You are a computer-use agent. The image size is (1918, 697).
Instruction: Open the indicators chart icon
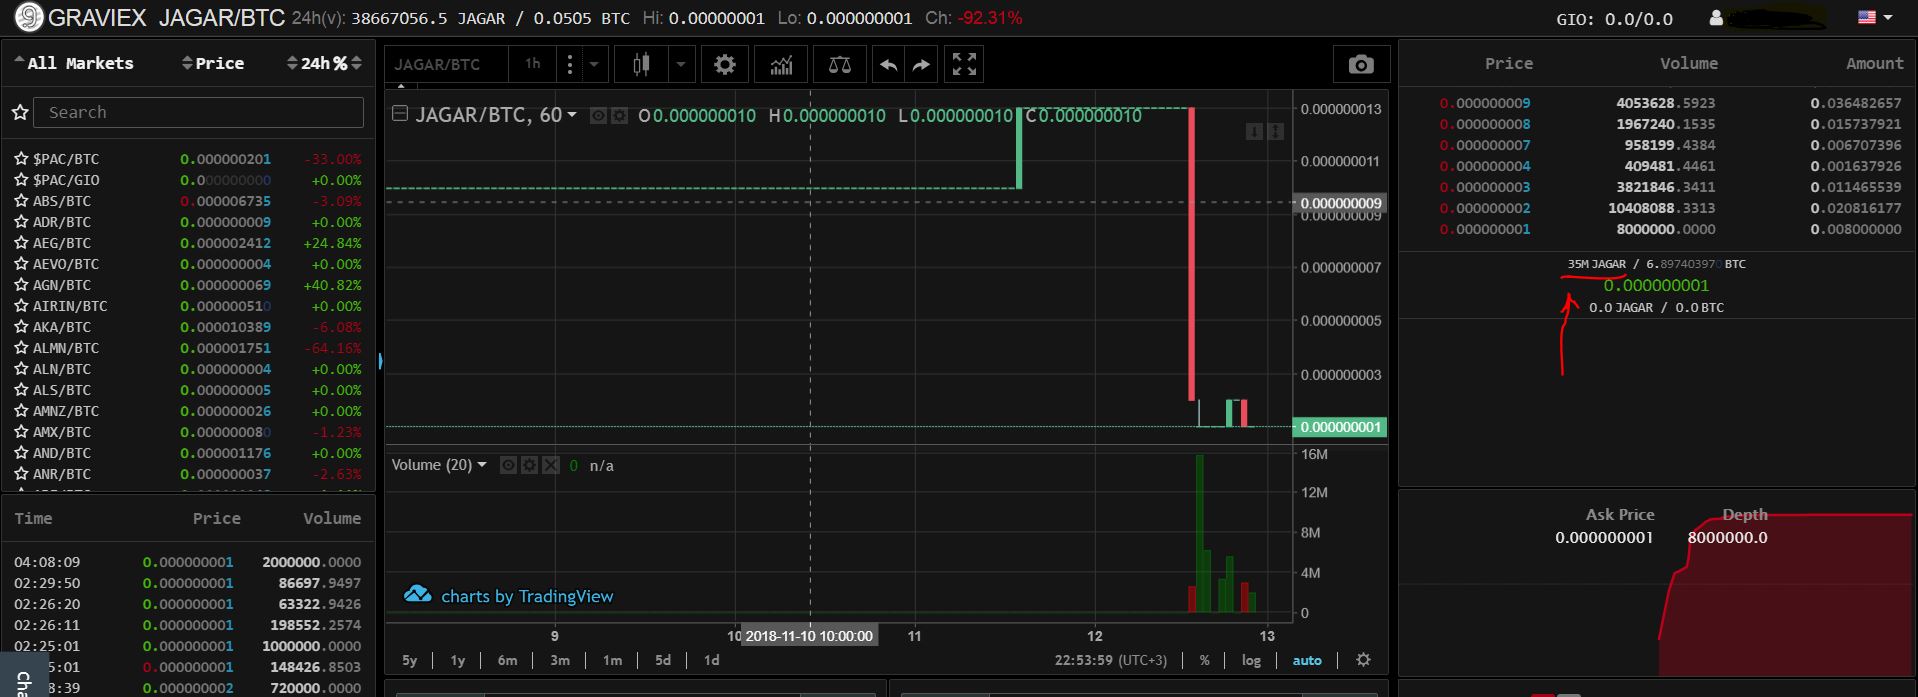(781, 65)
